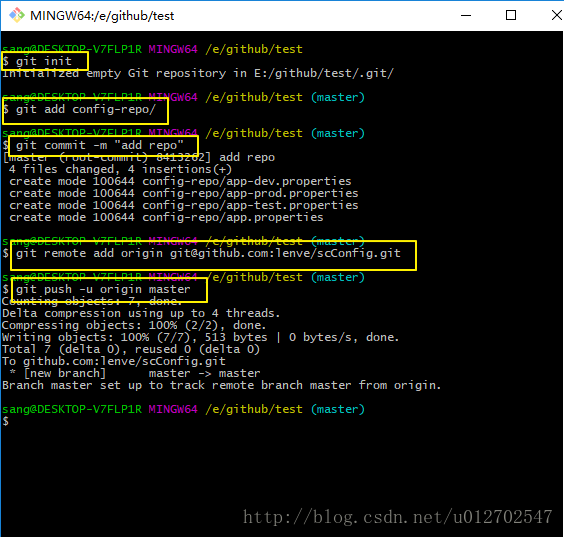The width and height of the screenshot is (564, 537).
Task: Click the '4 files changed, 4 insertions(+)' line
Action: [x=120, y=169]
